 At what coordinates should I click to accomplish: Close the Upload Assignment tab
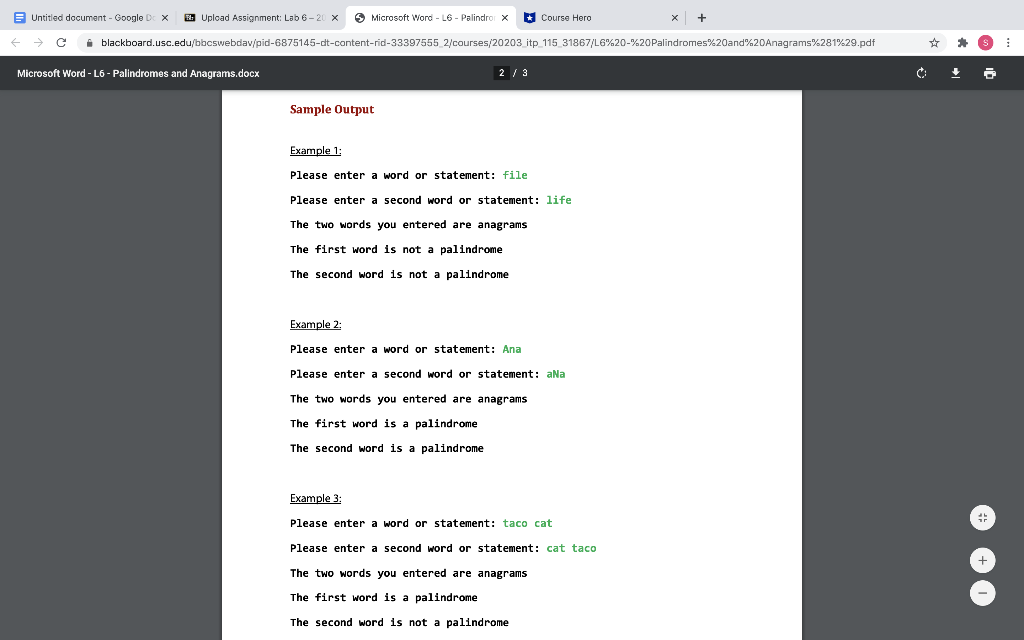335,18
